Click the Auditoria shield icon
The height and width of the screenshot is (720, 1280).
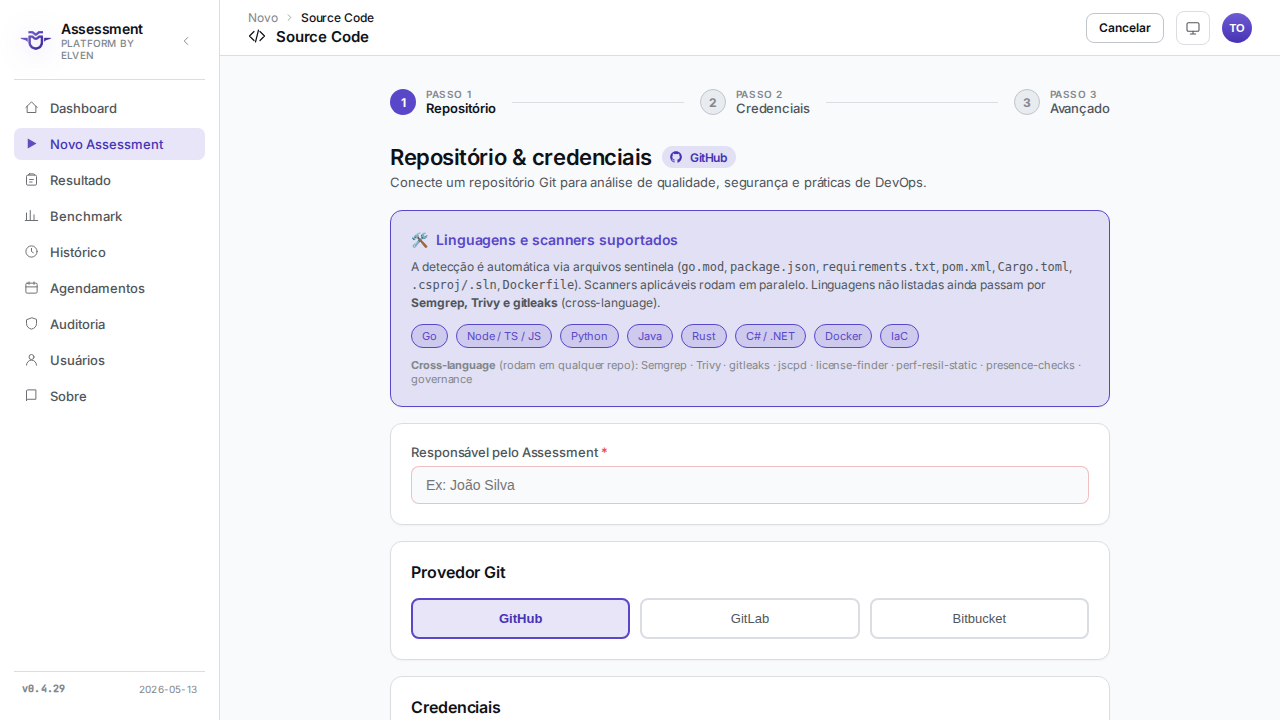(31, 324)
